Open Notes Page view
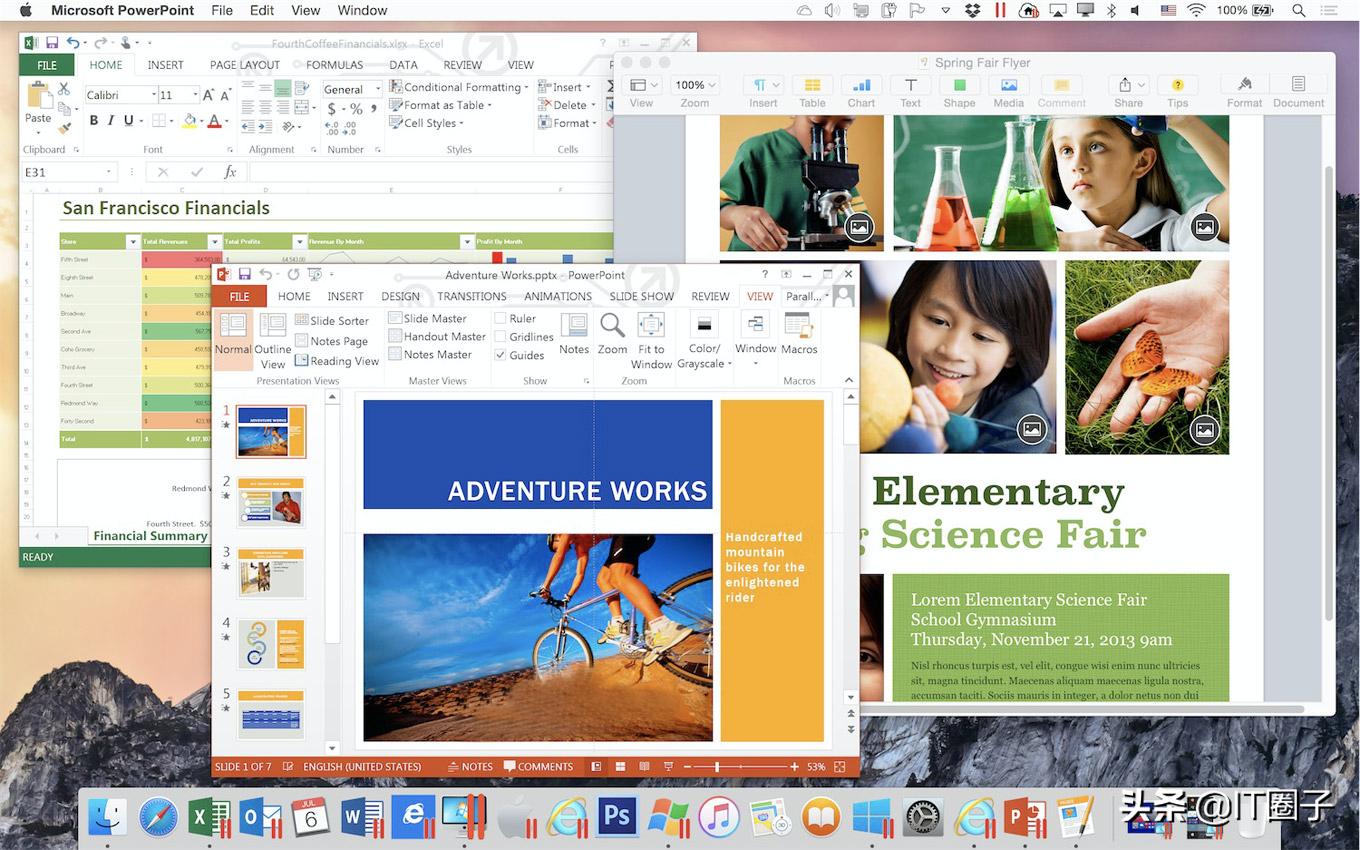 click(337, 340)
